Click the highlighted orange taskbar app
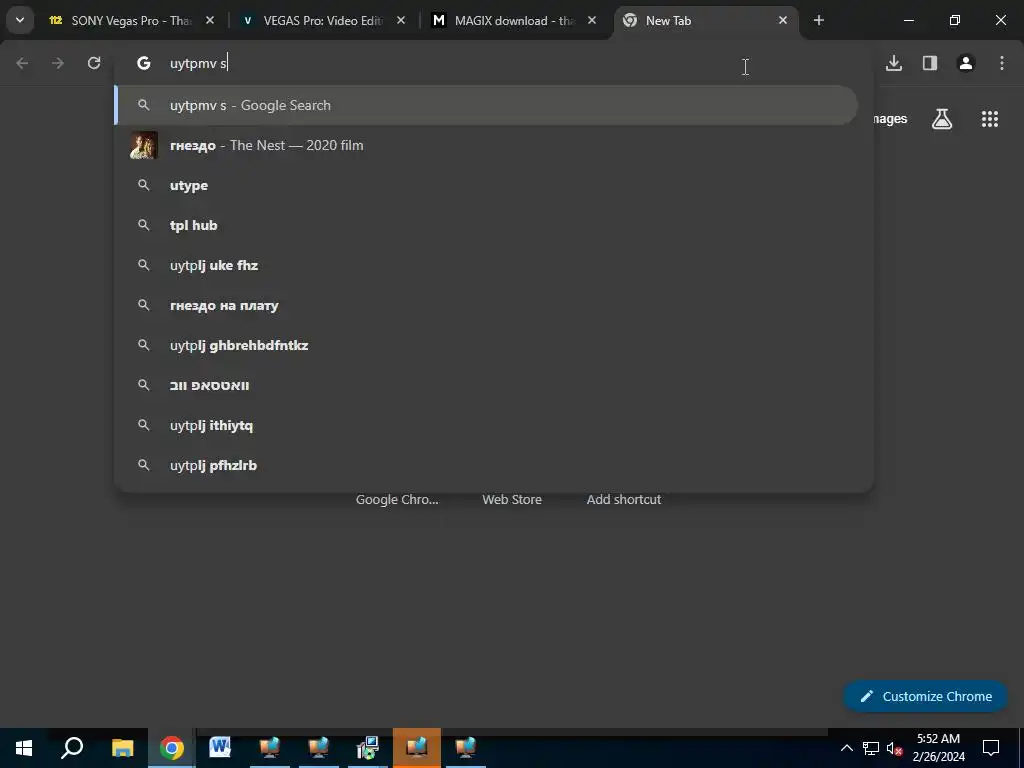 click(x=417, y=748)
